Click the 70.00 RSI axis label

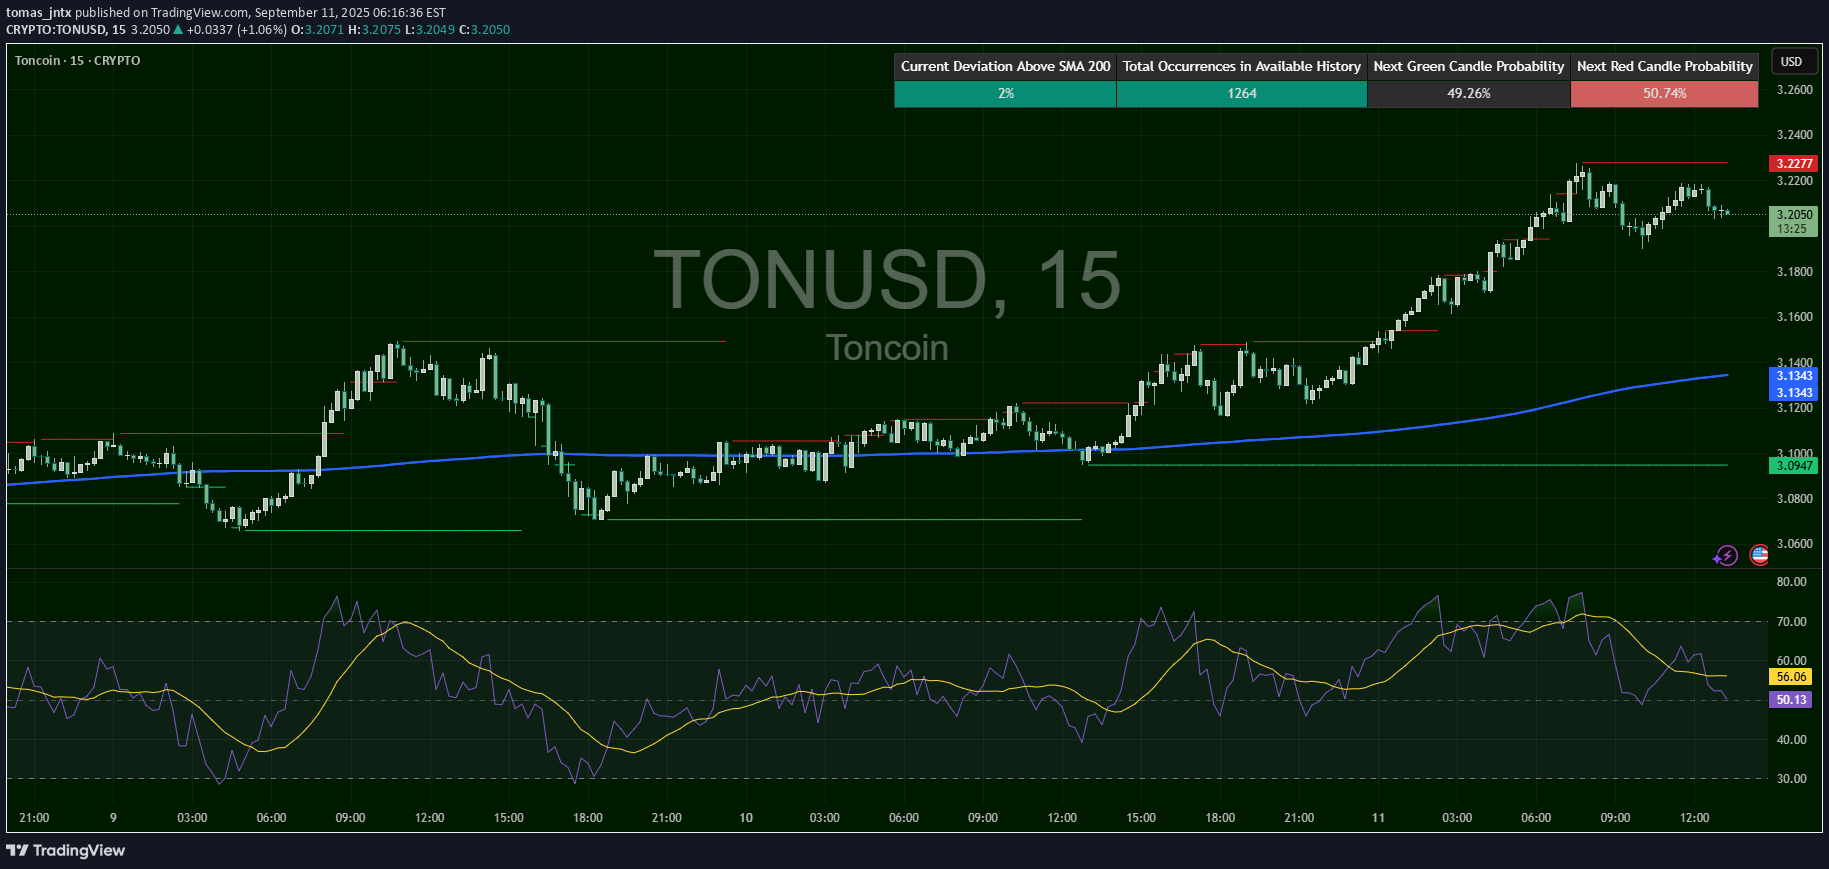coord(1791,622)
